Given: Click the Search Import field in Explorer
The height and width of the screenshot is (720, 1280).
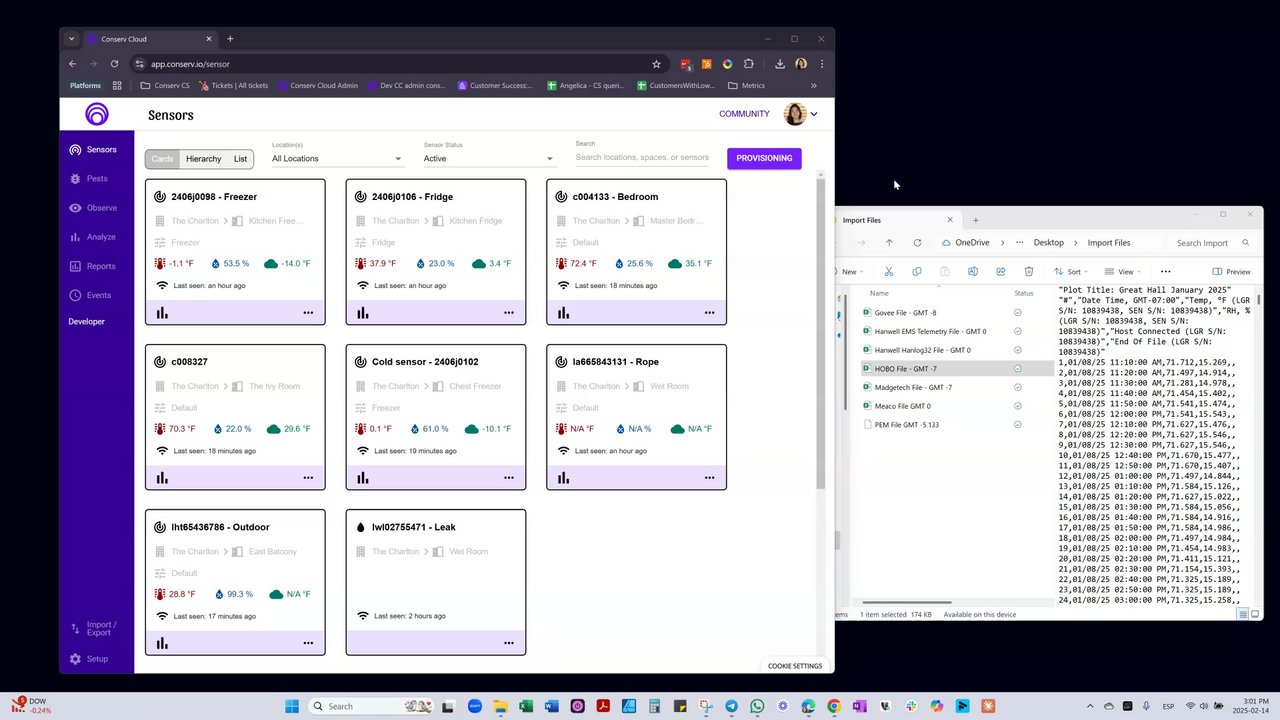Looking at the screenshot, I should [x=1211, y=243].
